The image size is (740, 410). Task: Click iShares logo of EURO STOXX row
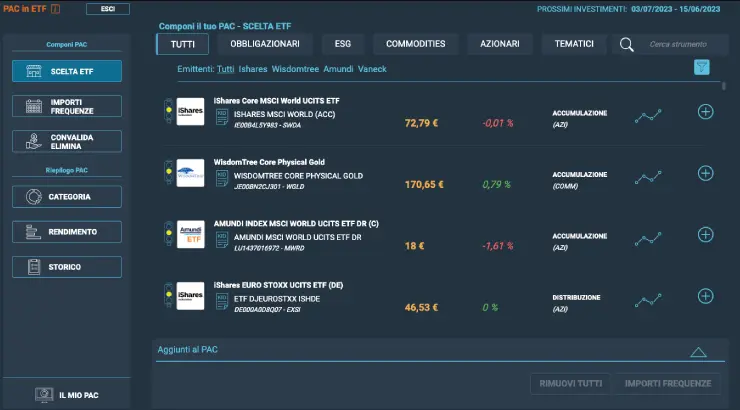coord(190,296)
